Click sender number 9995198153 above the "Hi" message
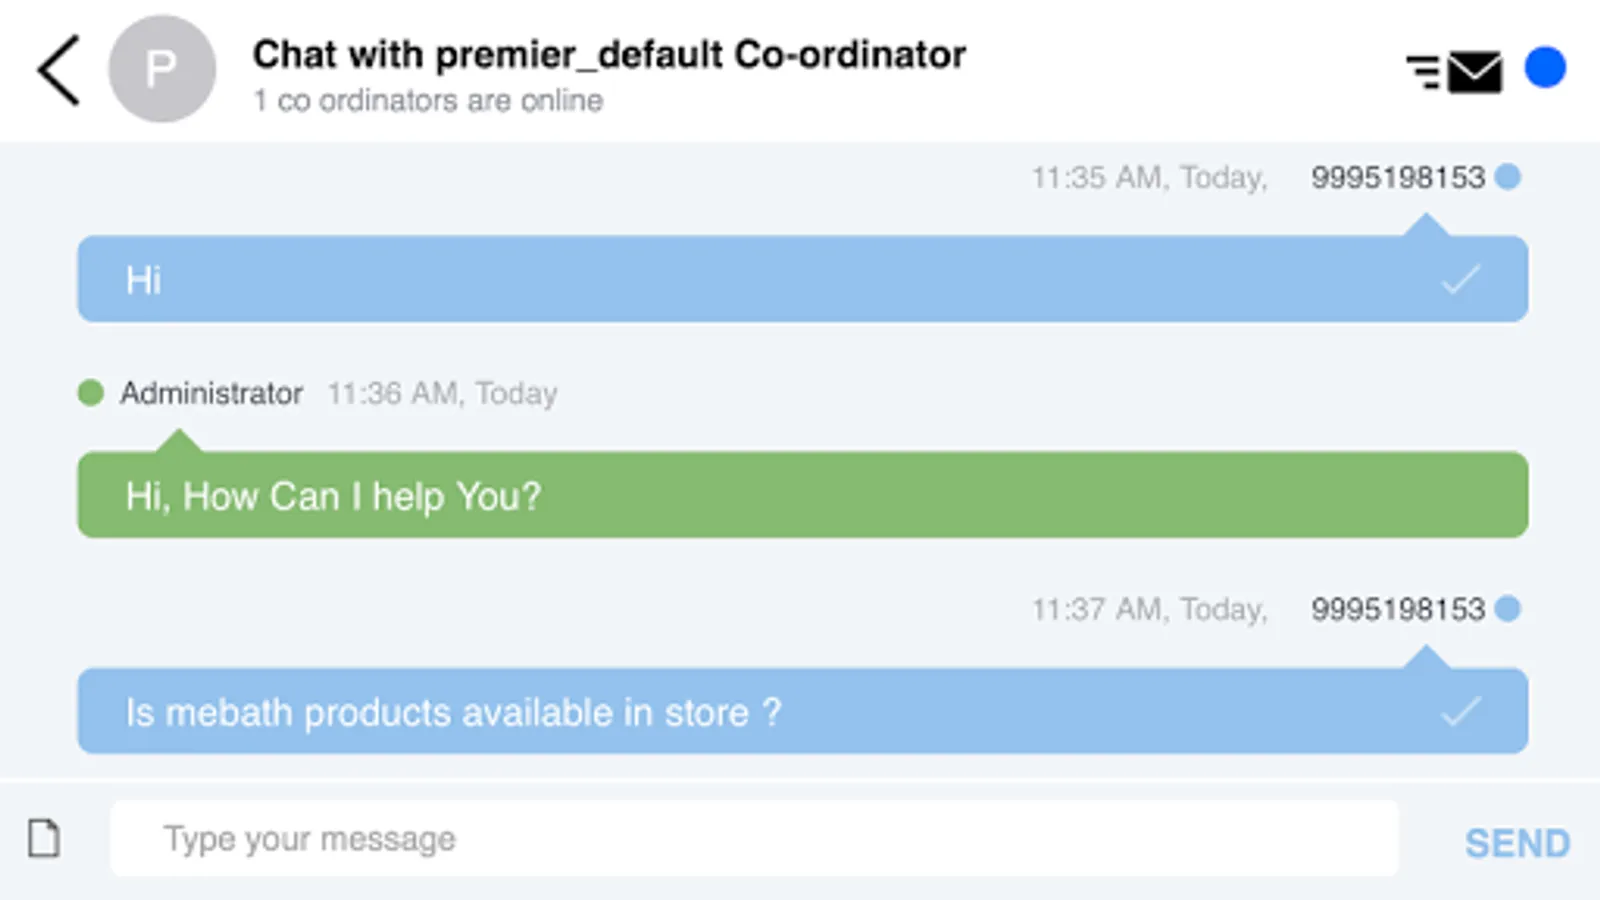The height and width of the screenshot is (900, 1600). click(1397, 177)
